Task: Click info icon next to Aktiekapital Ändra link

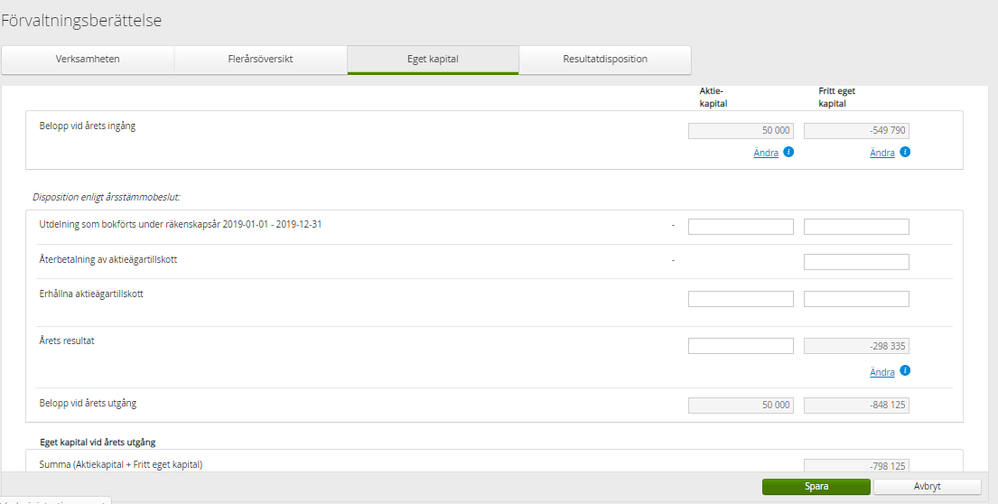Action: (789, 152)
